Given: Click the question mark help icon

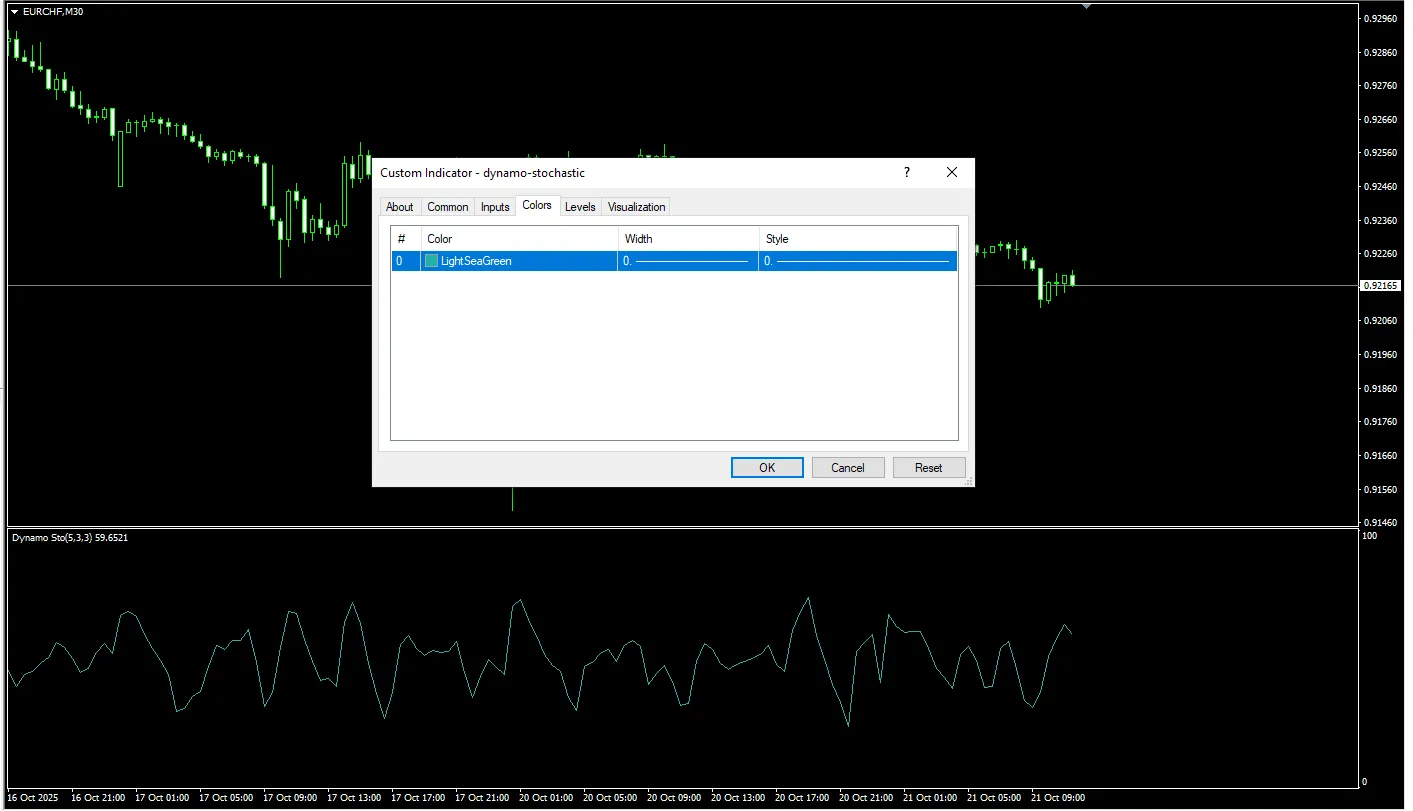Looking at the screenshot, I should (907, 173).
